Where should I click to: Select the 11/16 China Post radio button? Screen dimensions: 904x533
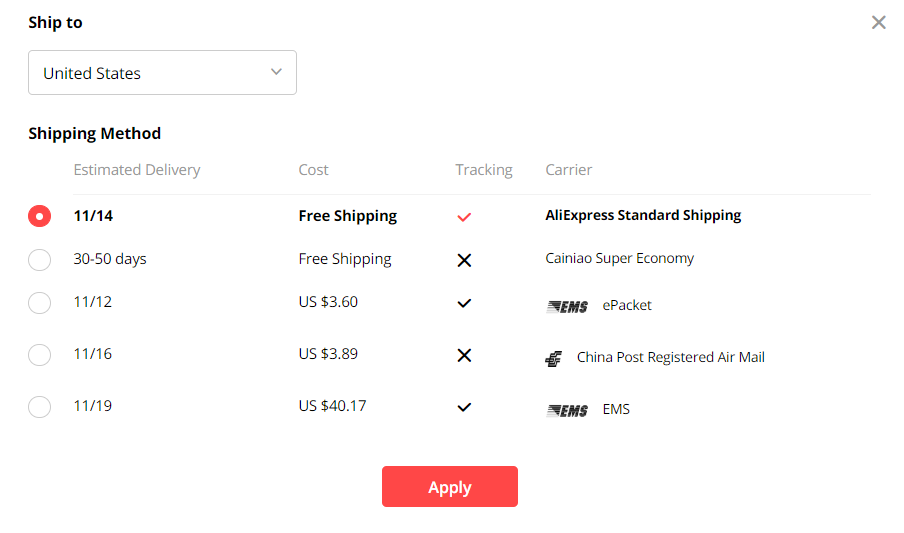pyautogui.click(x=39, y=354)
